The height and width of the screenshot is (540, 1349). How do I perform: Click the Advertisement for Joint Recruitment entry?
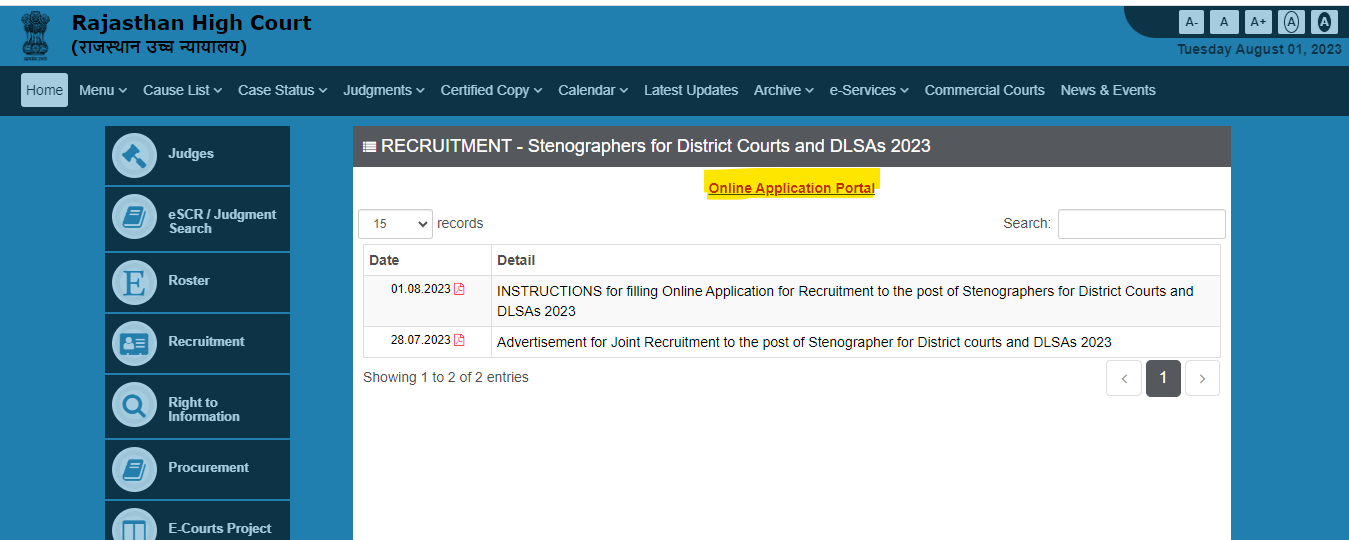pyautogui.click(x=804, y=342)
